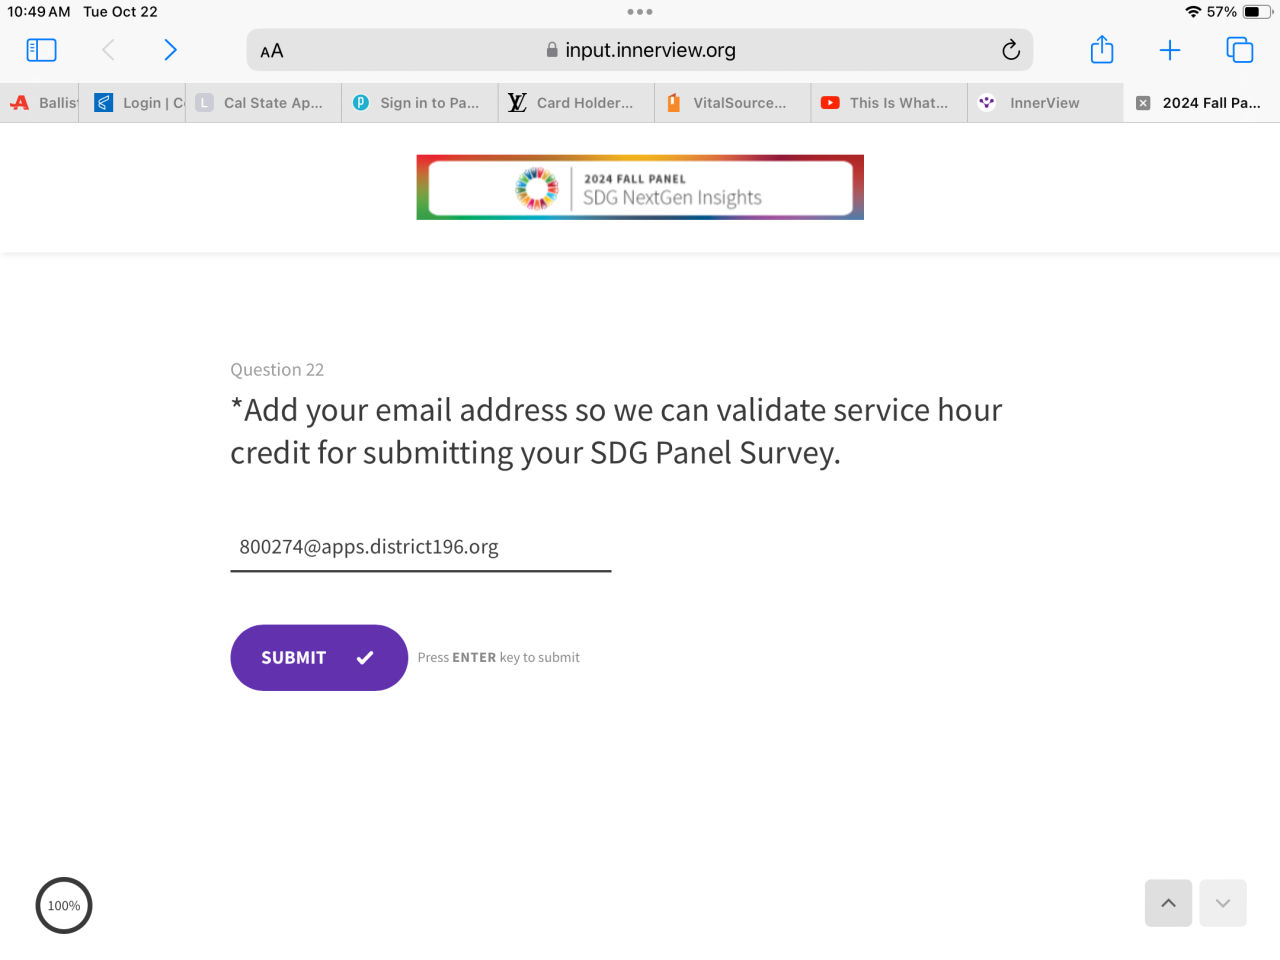Switch to the VitalSource tab
This screenshot has height=960, width=1280.
(x=739, y=103)
